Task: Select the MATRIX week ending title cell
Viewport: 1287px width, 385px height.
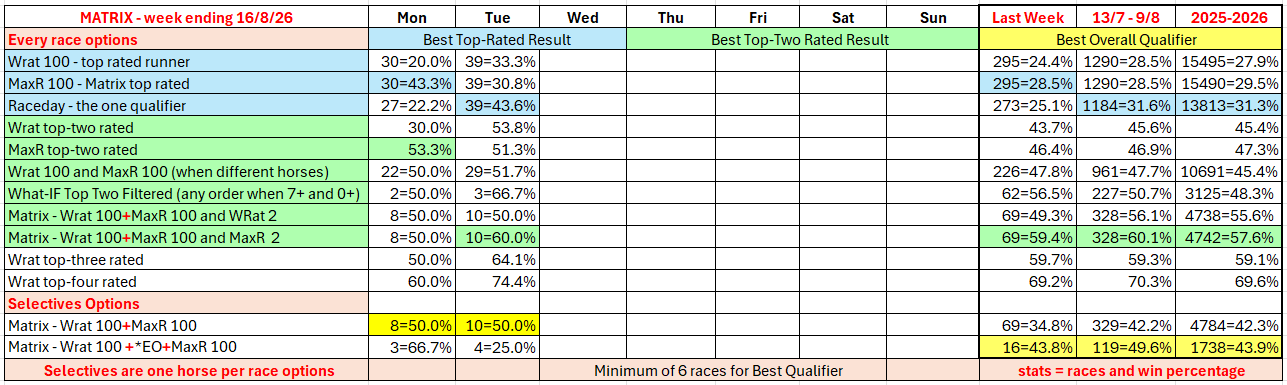Action: point(186,18)
